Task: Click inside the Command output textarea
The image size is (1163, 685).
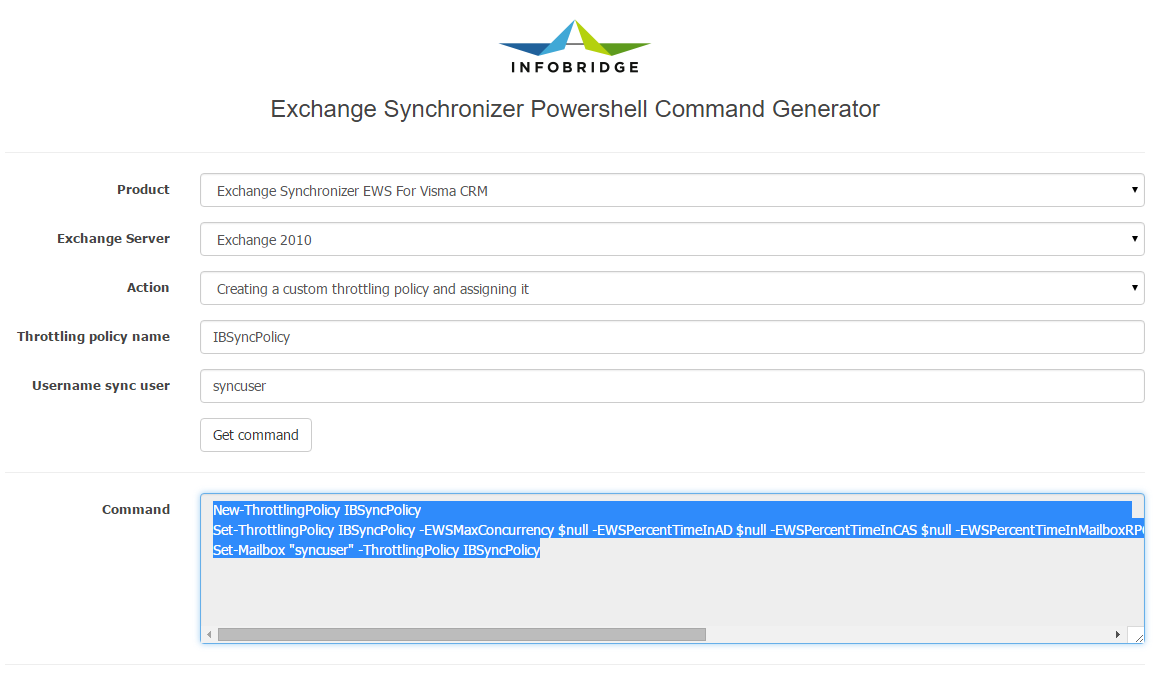Action: point(672,569)
